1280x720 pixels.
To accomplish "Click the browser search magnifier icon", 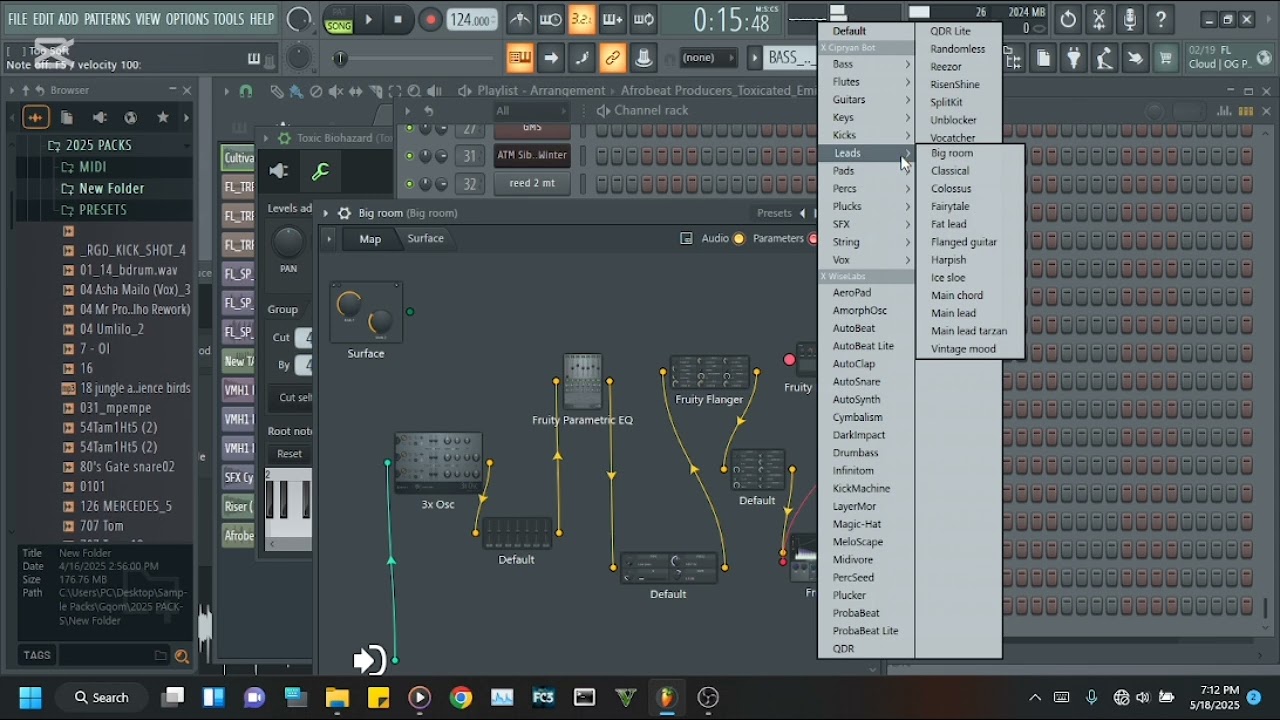I will (x=181, y=656).
